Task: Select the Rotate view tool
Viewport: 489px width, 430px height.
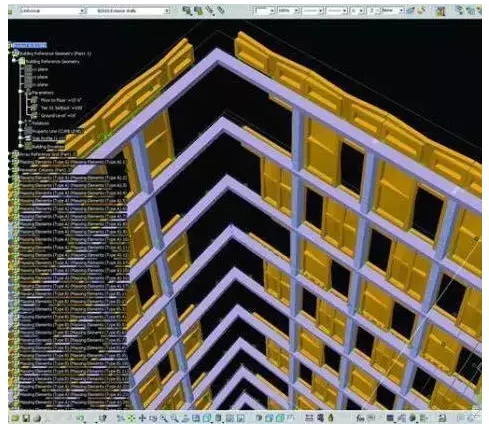Action: pos(153,418)
